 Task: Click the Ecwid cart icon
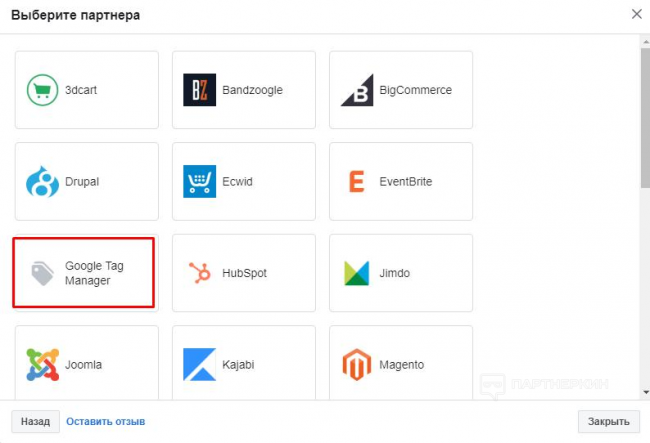coord(199,182)
